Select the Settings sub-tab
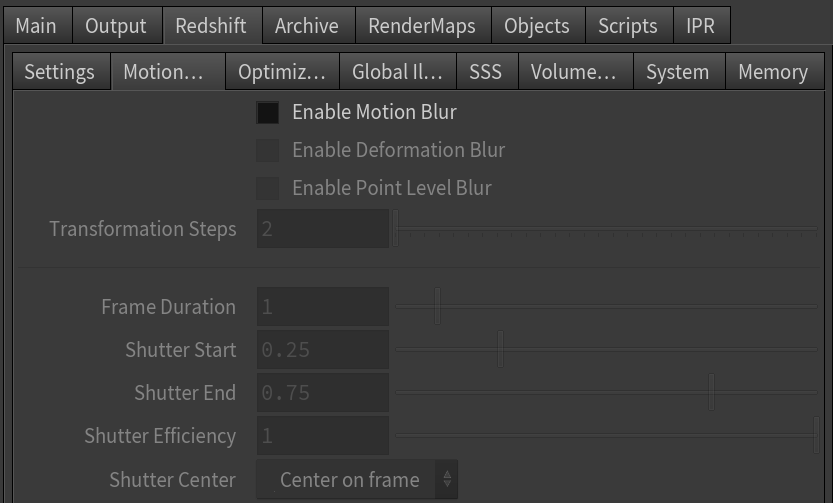The width and height of the screenshot is (833, 503). pyautogui.click(x=61, y=72)
